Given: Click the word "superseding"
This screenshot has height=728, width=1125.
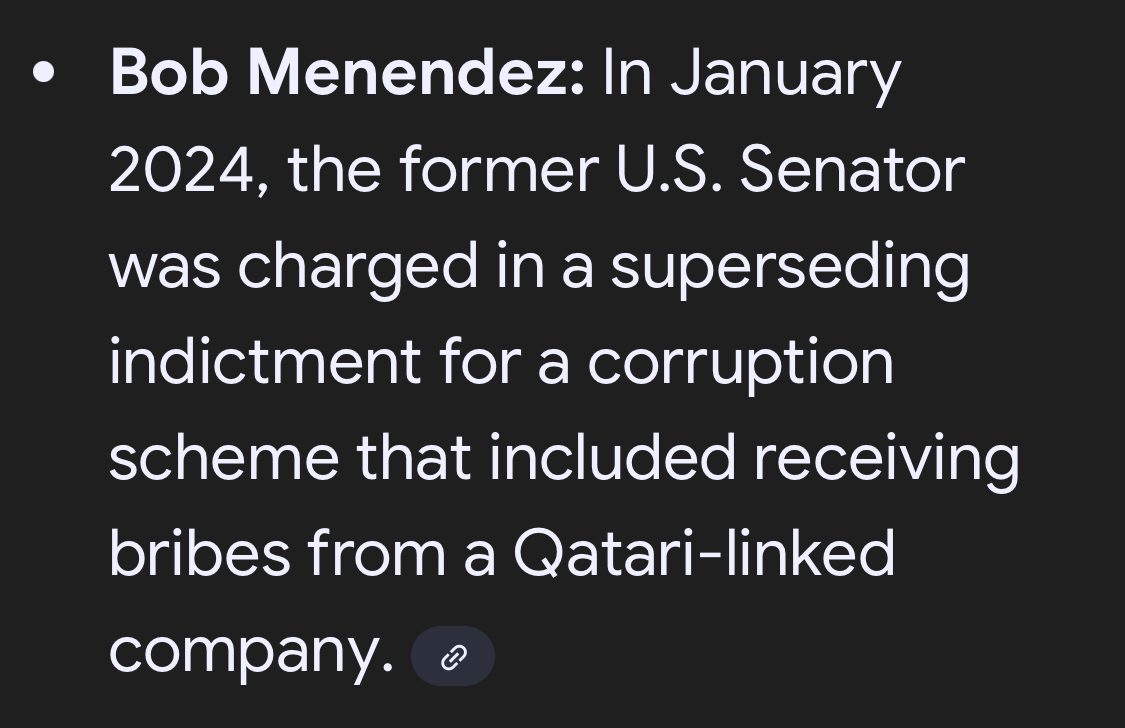Looking at the screenshot, I should (x=790, y=268).
